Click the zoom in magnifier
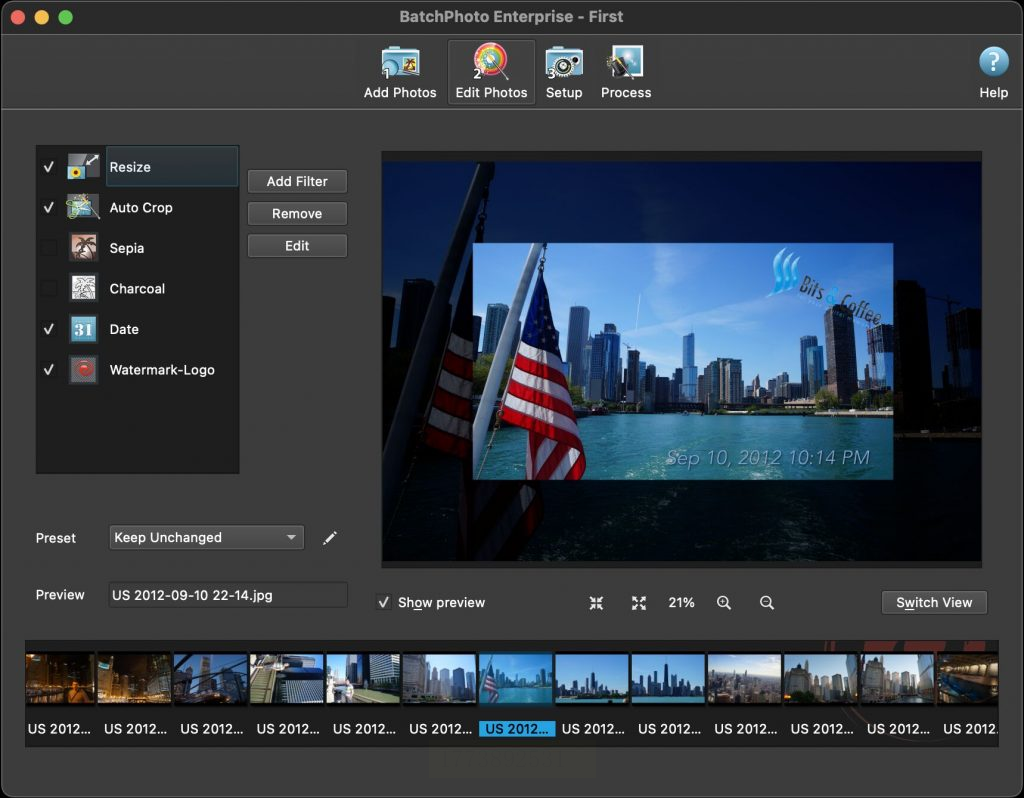 (x=724, y=603)
